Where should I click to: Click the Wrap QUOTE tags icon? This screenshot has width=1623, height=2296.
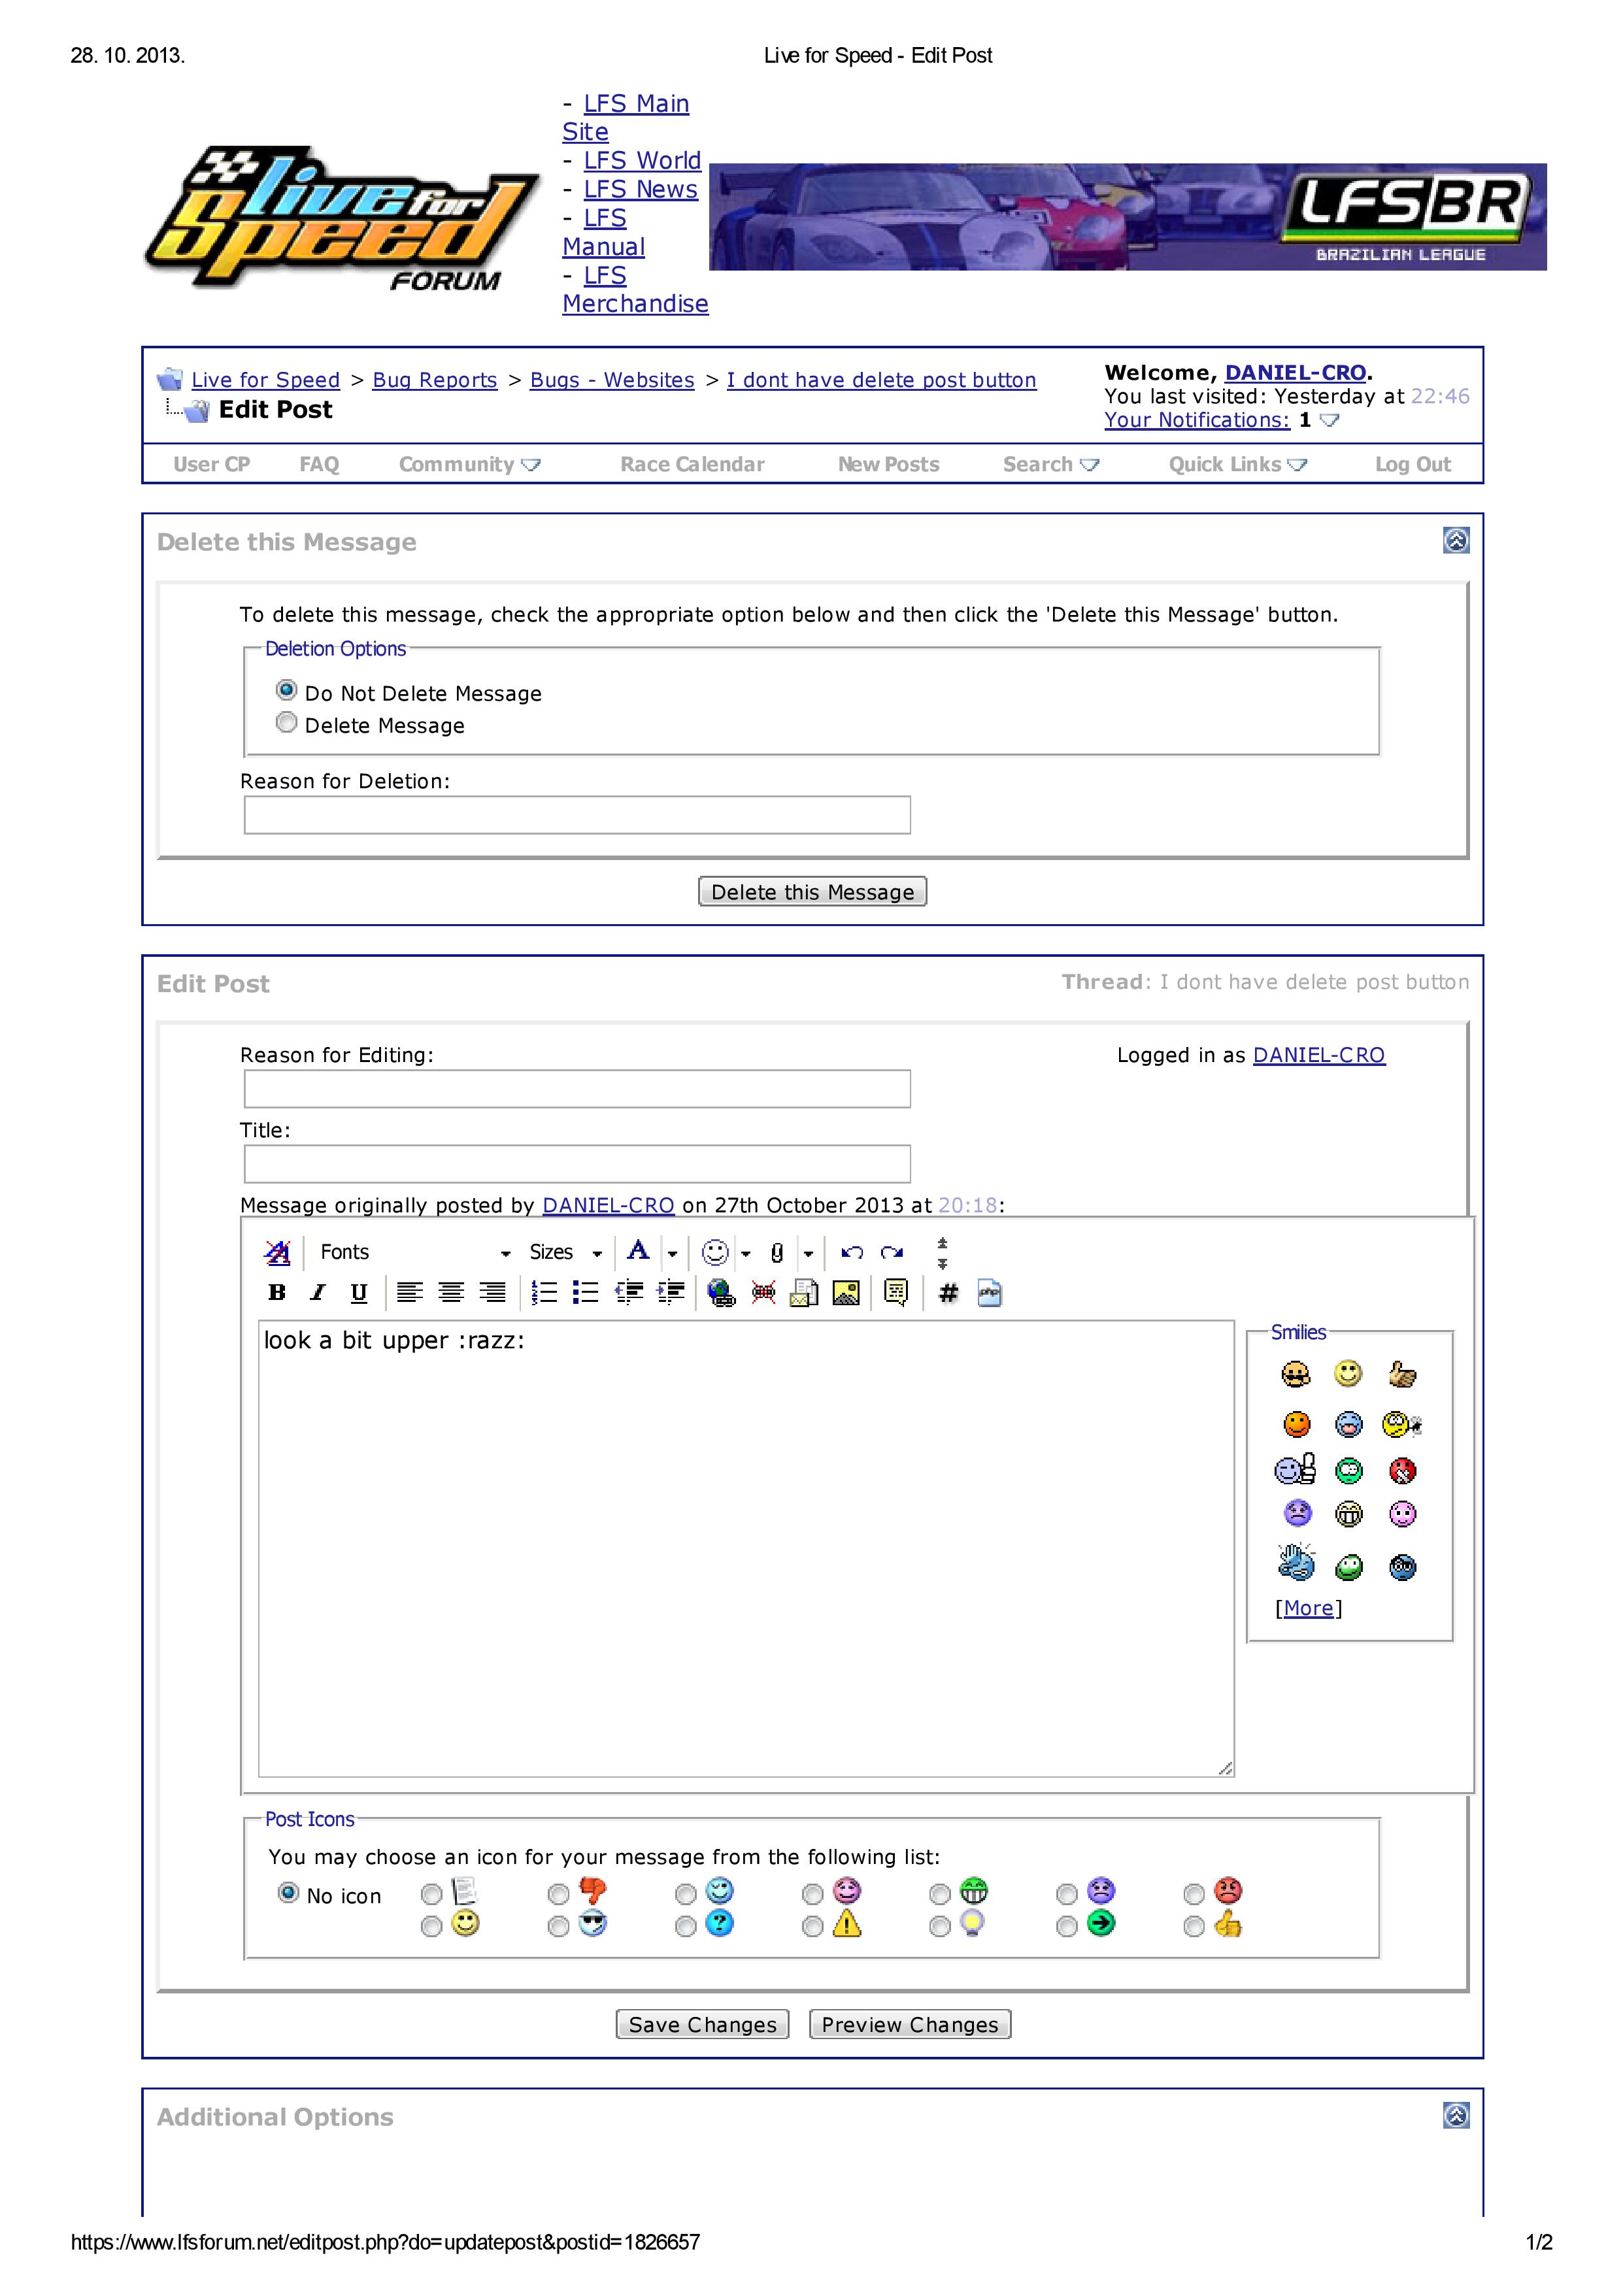coord(896,1293)
